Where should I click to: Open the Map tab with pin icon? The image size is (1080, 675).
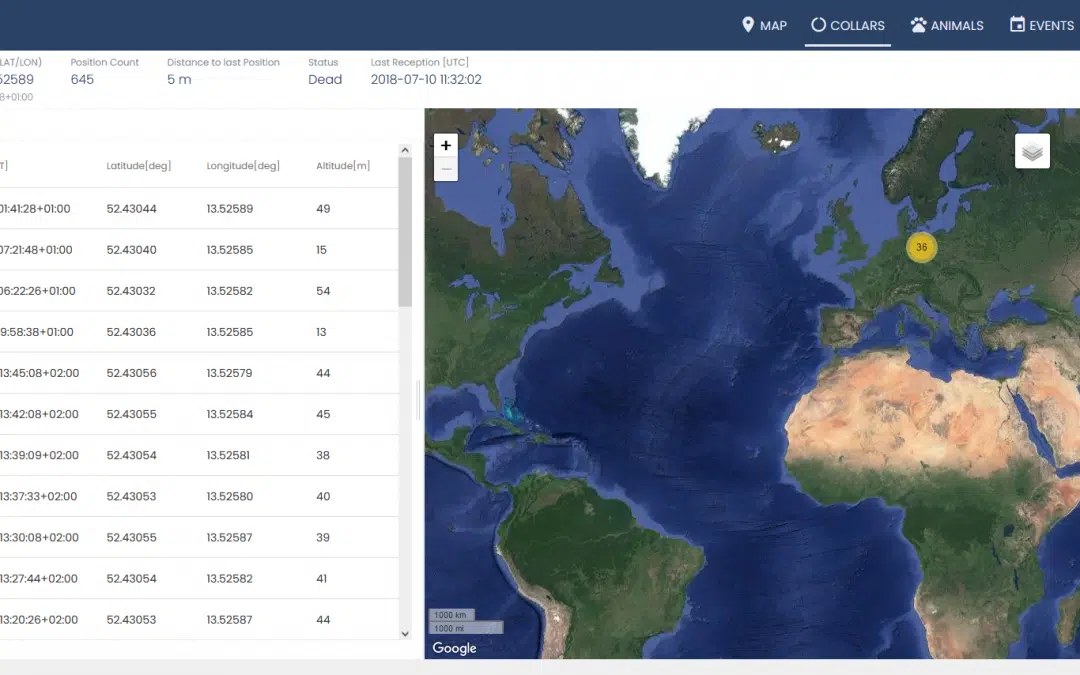click(764, 25)
